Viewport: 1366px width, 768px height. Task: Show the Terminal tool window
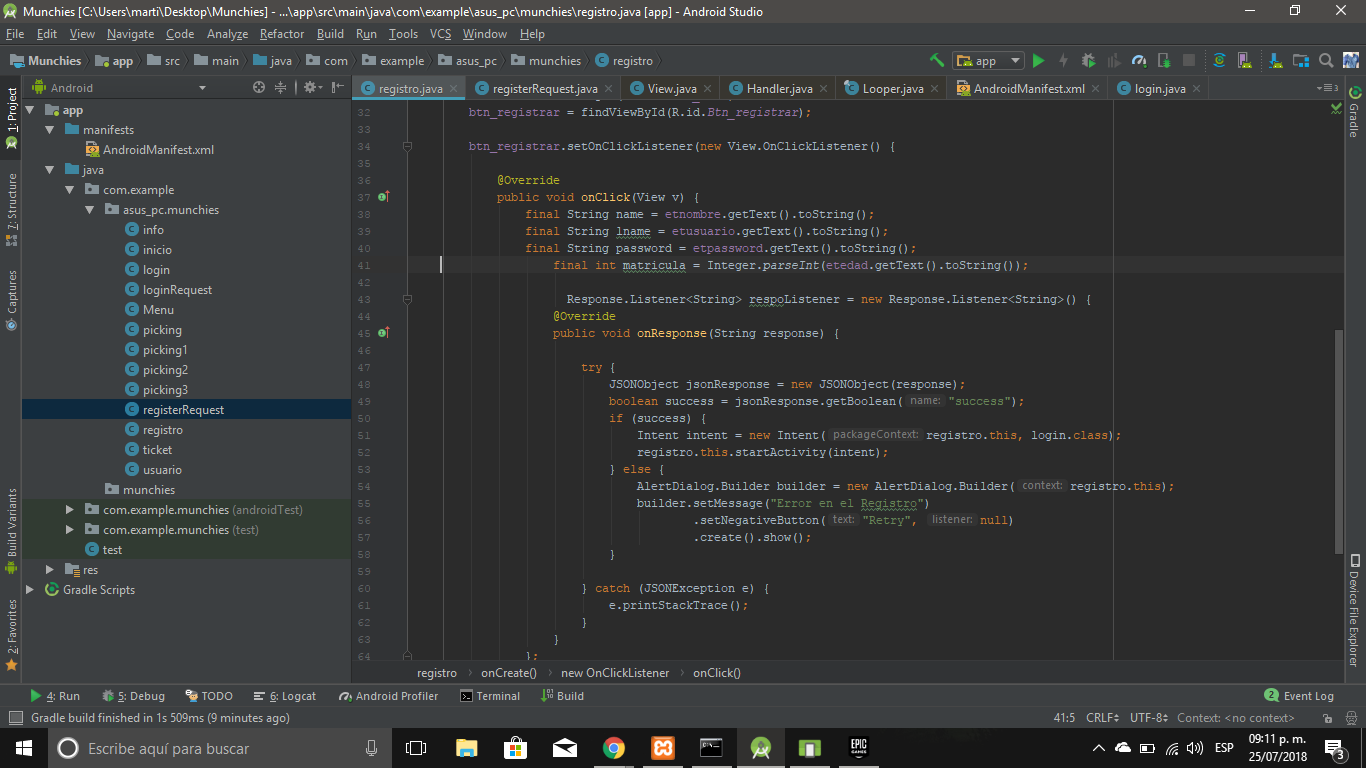490,696
